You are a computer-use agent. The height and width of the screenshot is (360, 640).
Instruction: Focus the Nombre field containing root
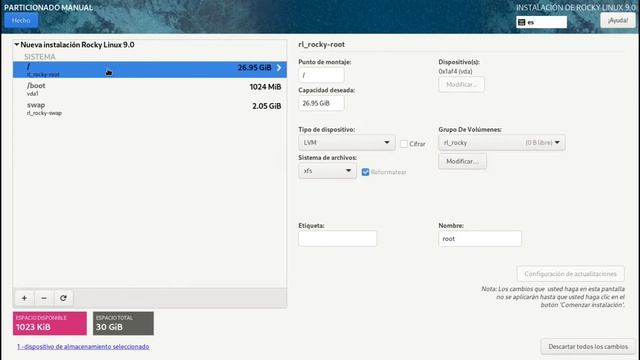[480, 239]
